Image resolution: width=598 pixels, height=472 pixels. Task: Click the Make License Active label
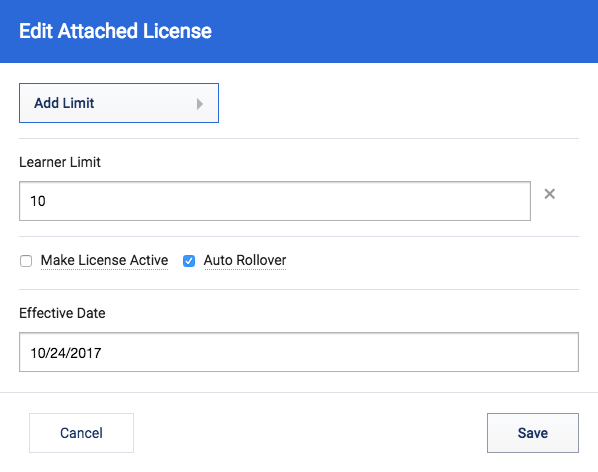pyautogui.click(x=104, y=260)
